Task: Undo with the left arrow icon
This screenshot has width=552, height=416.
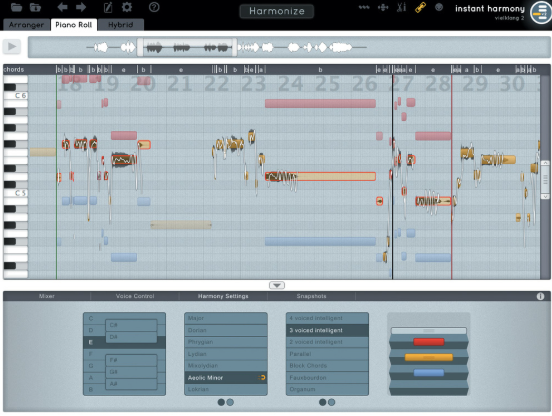Action: pos(62,7)
